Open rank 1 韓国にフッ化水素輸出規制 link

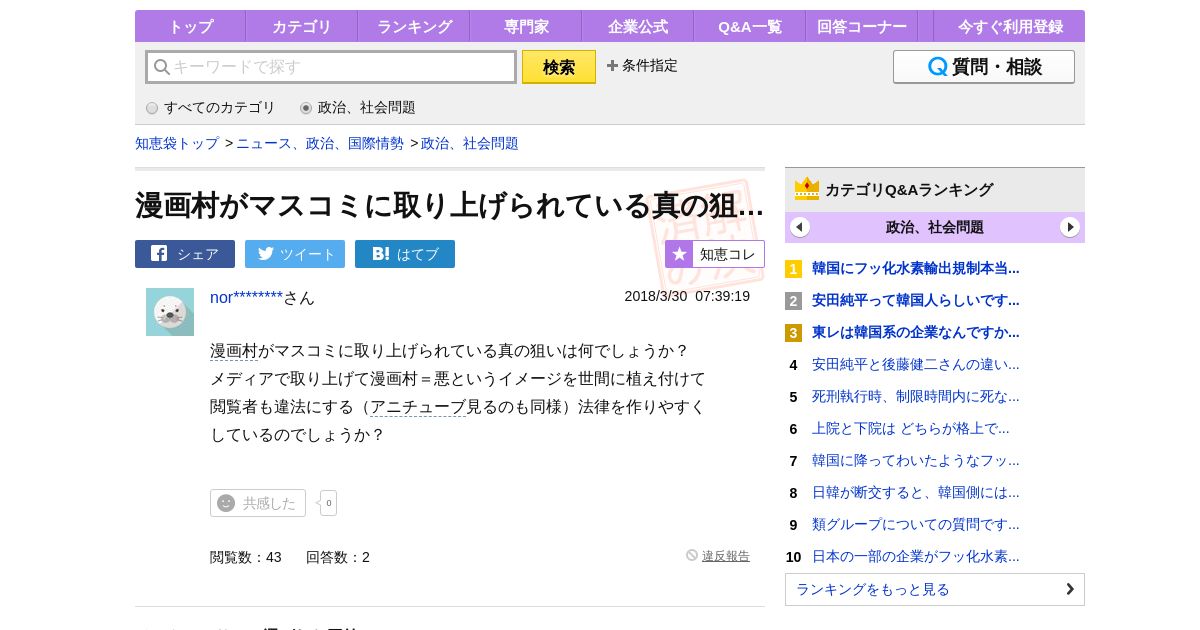916,268
